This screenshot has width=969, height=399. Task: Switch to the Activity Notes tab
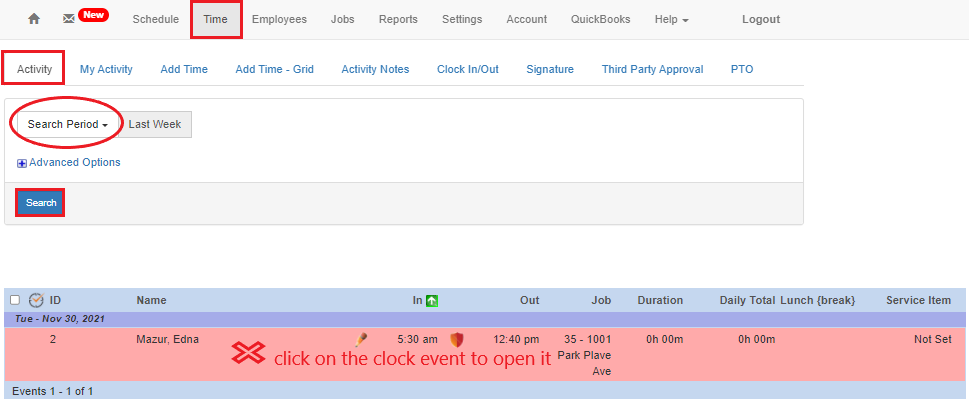(x=375, y=69)
